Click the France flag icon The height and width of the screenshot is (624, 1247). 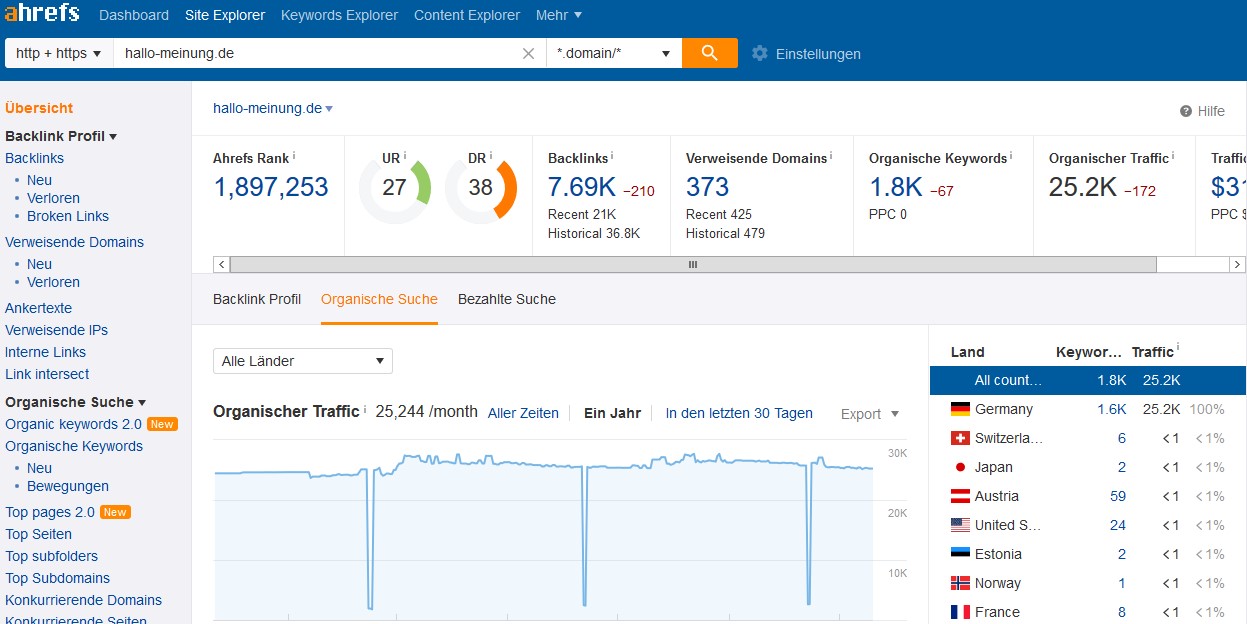(960, 612)
